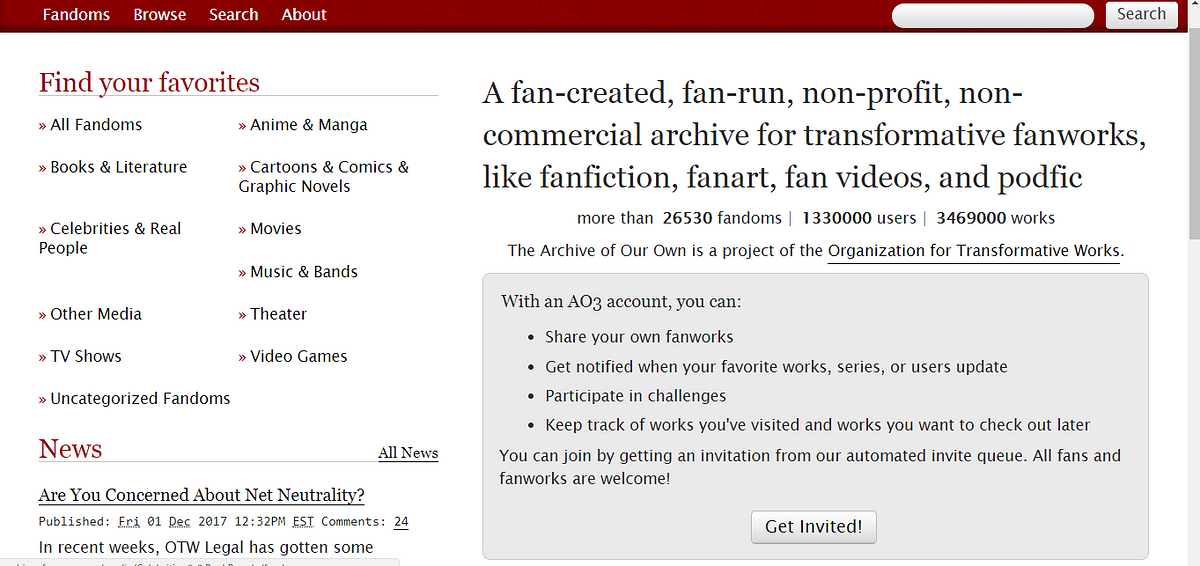Click the 26530 fandoms statistic
This screenshot has width=1200, height=566.
723,218
